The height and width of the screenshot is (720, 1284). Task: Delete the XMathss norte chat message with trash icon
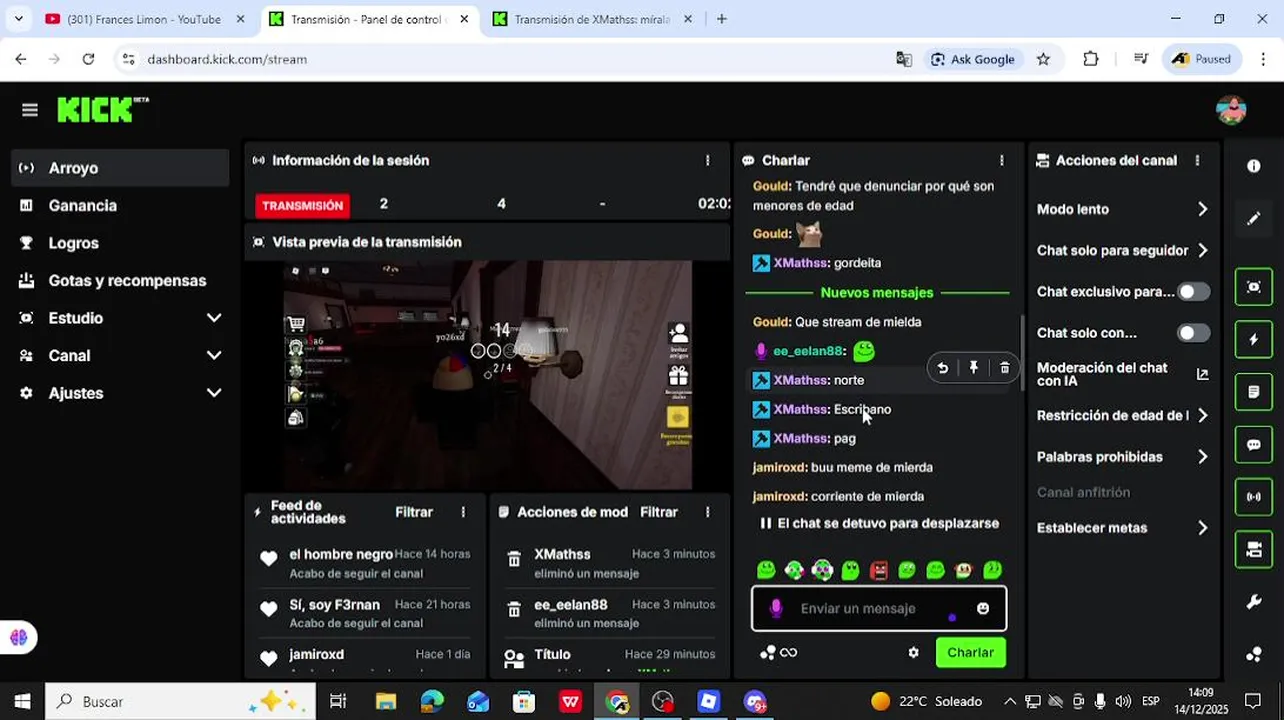(x=1005, y=368)
